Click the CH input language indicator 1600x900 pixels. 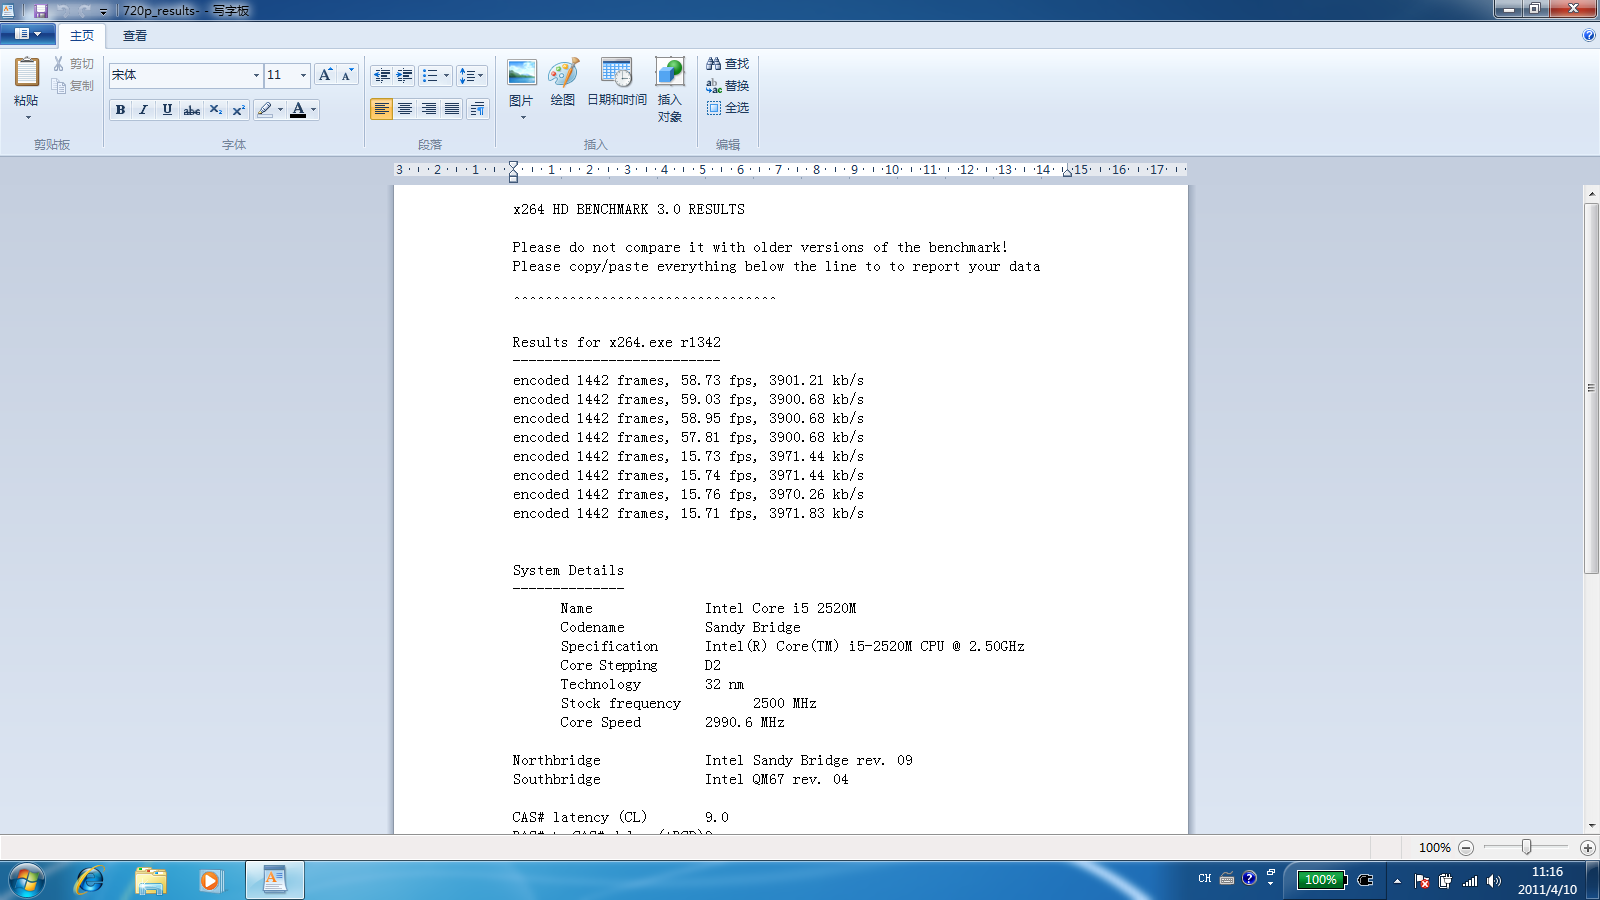[1204, 879]
